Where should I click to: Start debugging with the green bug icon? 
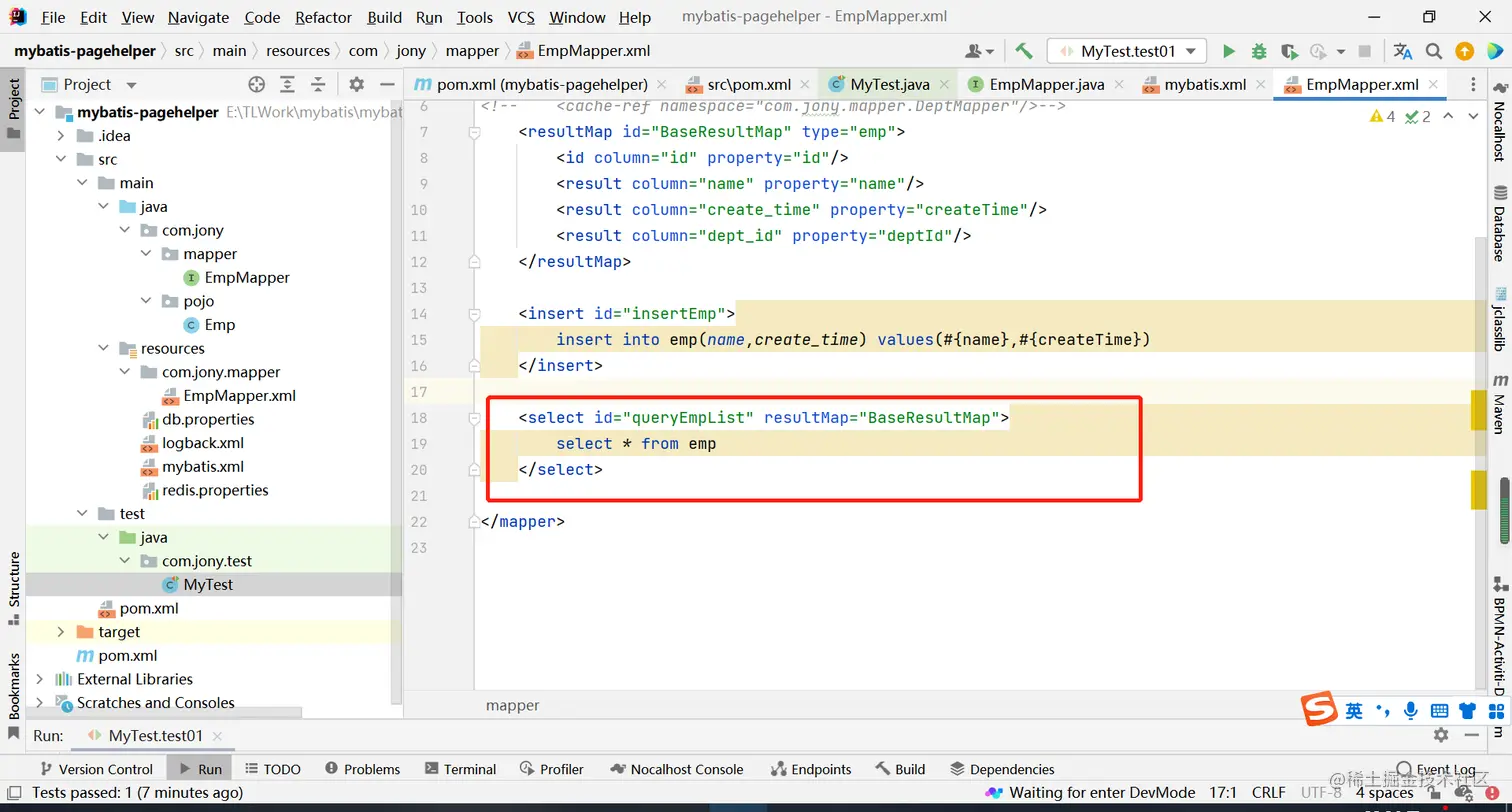pos(1259,51)
